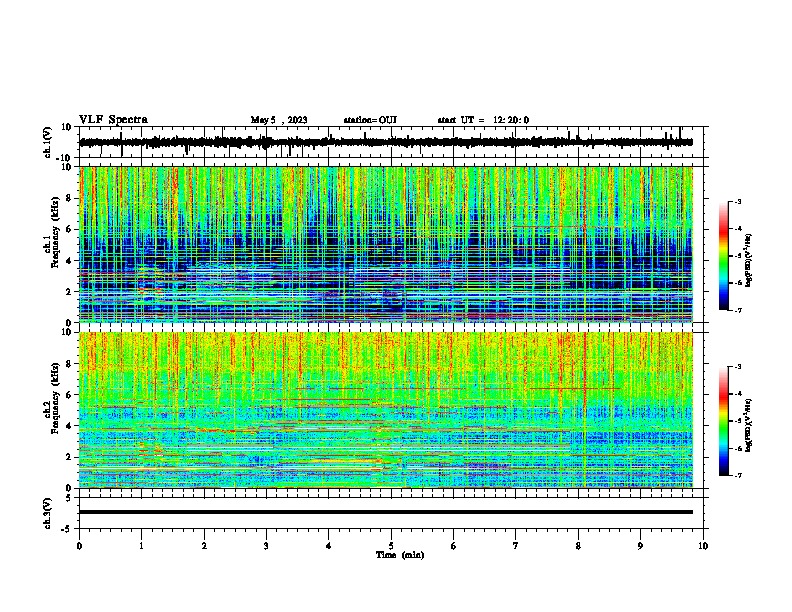Screen dimensions: 792x612
Task: Click the ch.1 "Frequency (kHz)" axis label
Action: tap(55, 233)
